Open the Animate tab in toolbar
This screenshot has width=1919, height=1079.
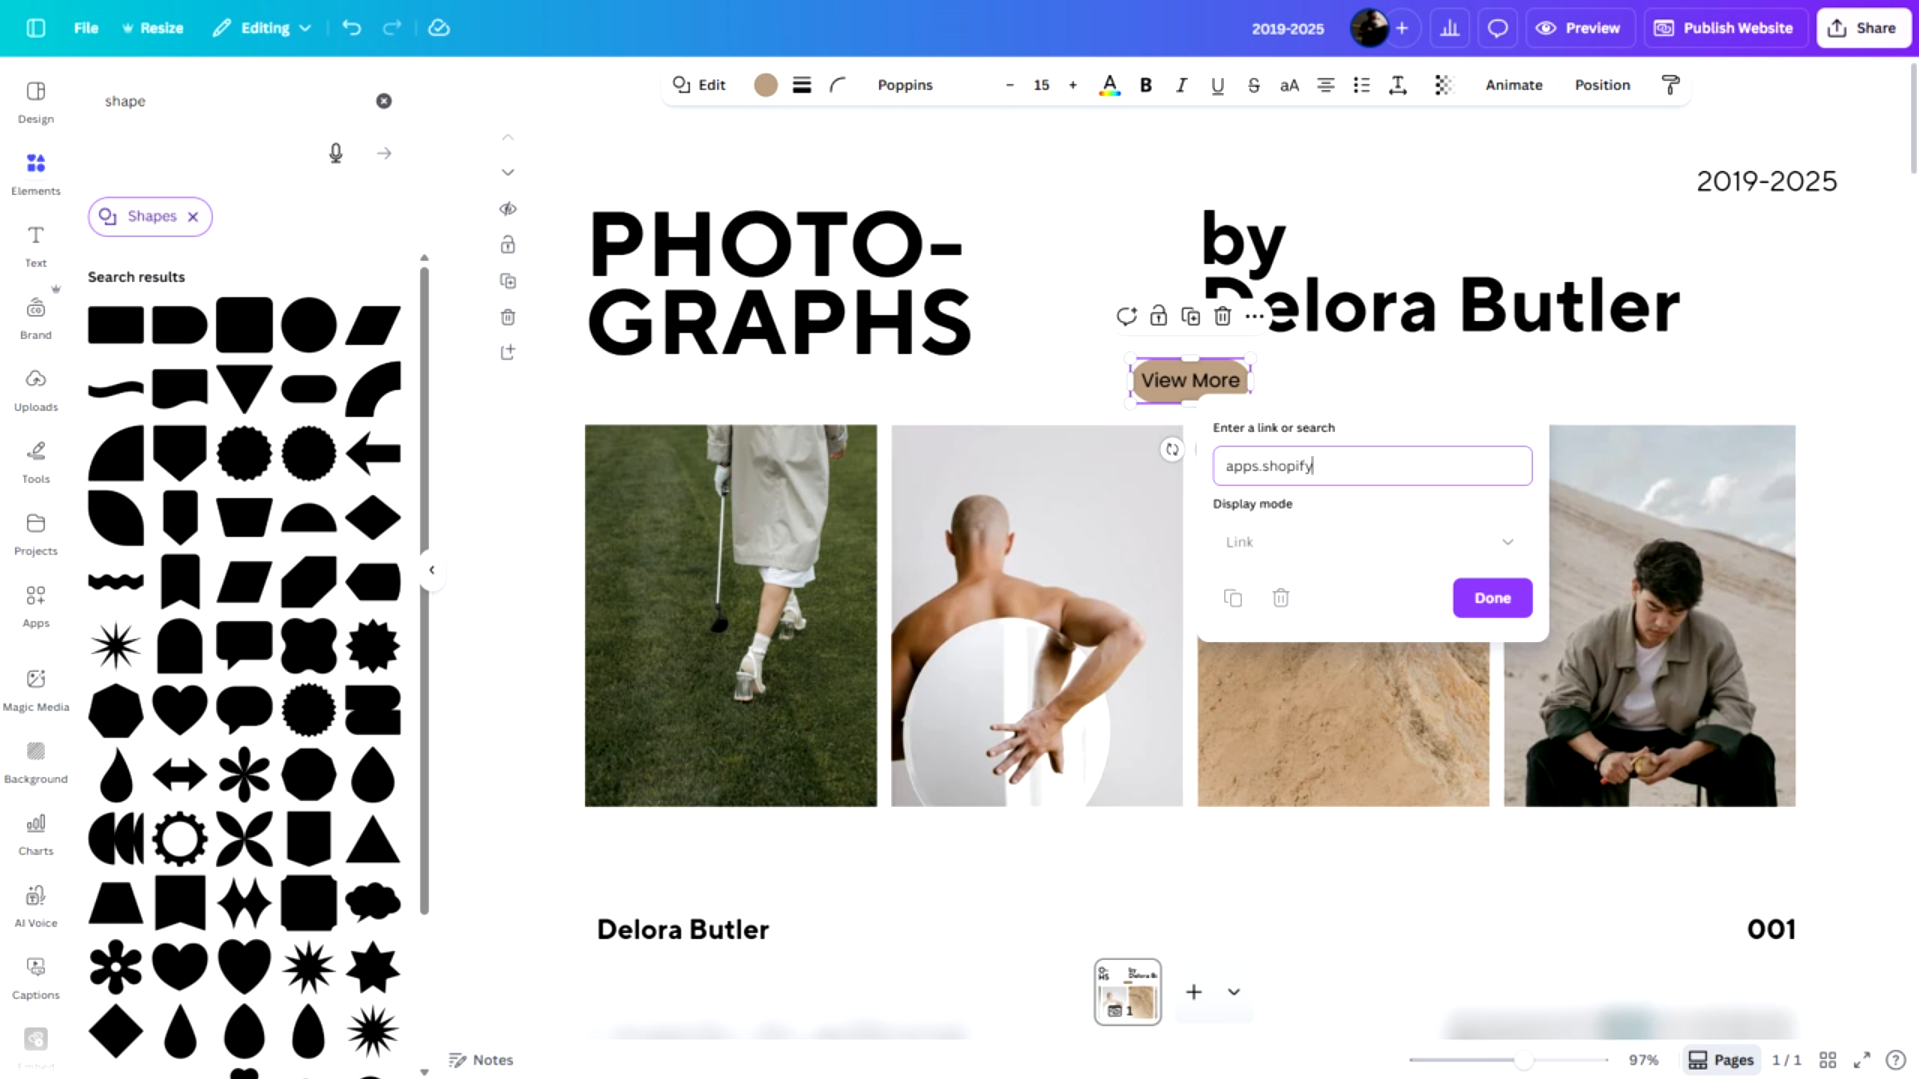tap(1513, 85)
